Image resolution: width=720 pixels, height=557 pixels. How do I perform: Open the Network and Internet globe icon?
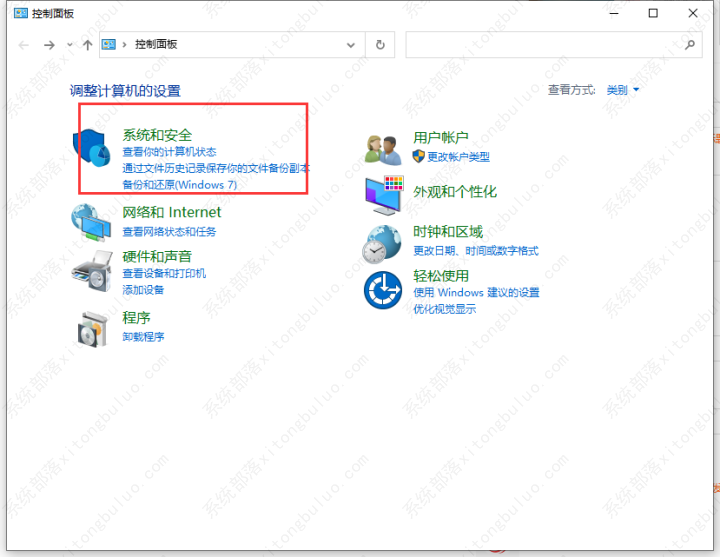pos(92,222)
